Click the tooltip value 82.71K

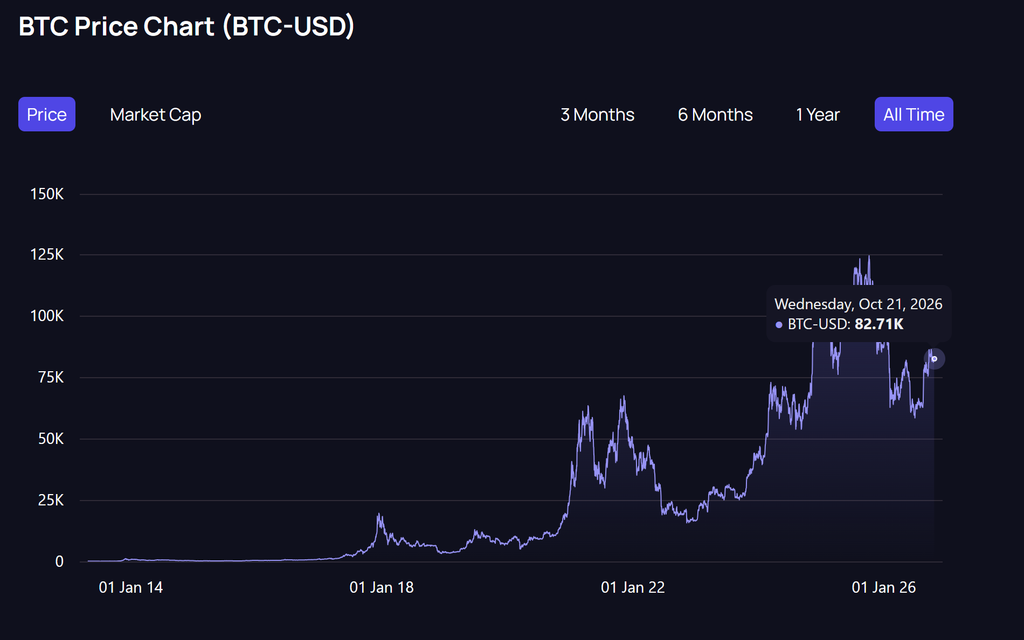879,325
